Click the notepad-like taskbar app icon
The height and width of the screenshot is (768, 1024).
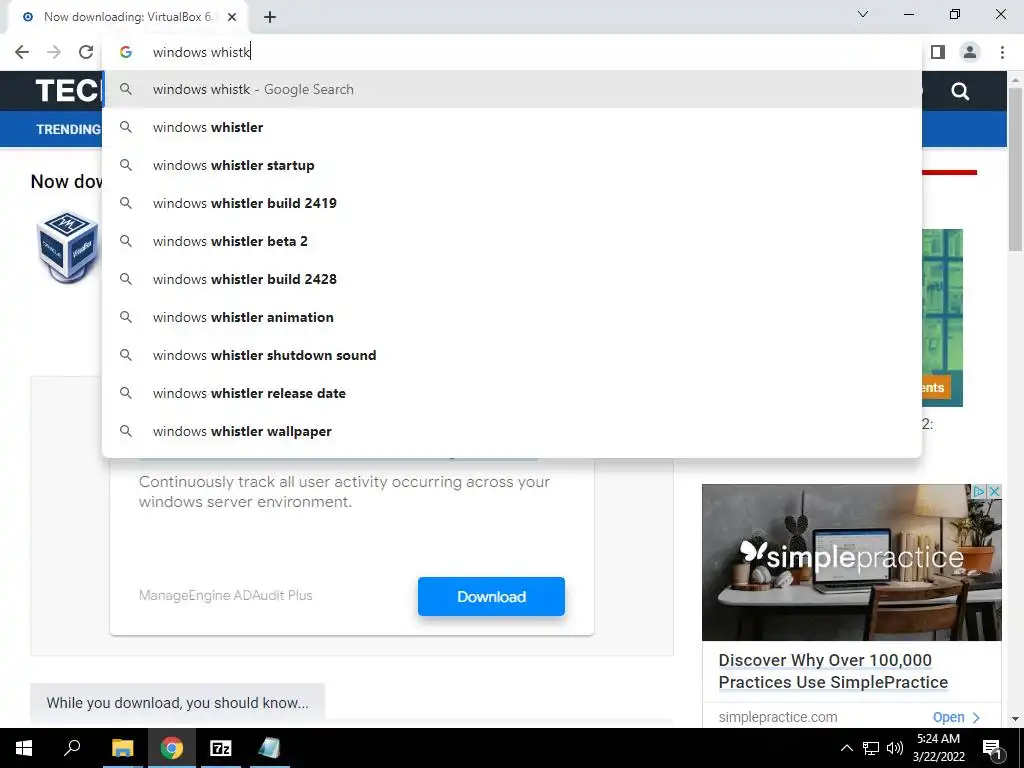(269, 748)
